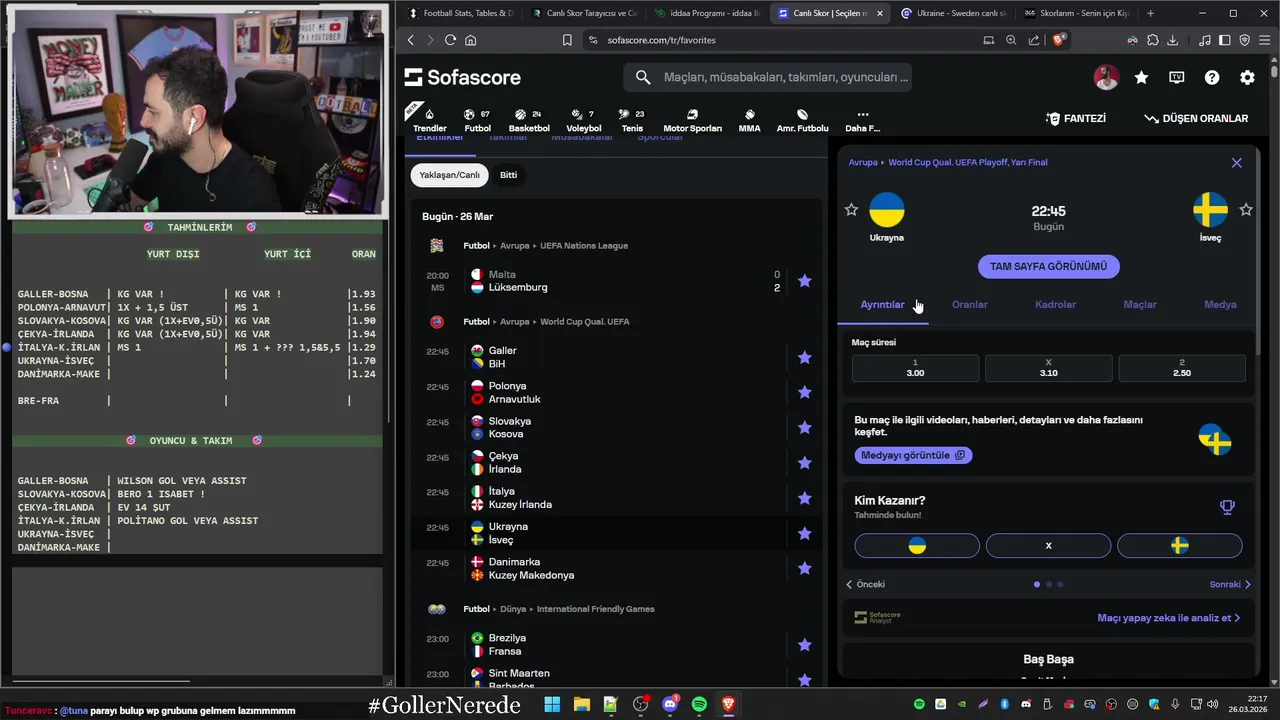The width and height of the screenshot is (1280, 720).
Task: Toggle the browser sidebar panel
Action: click(x=1224, y=40)
